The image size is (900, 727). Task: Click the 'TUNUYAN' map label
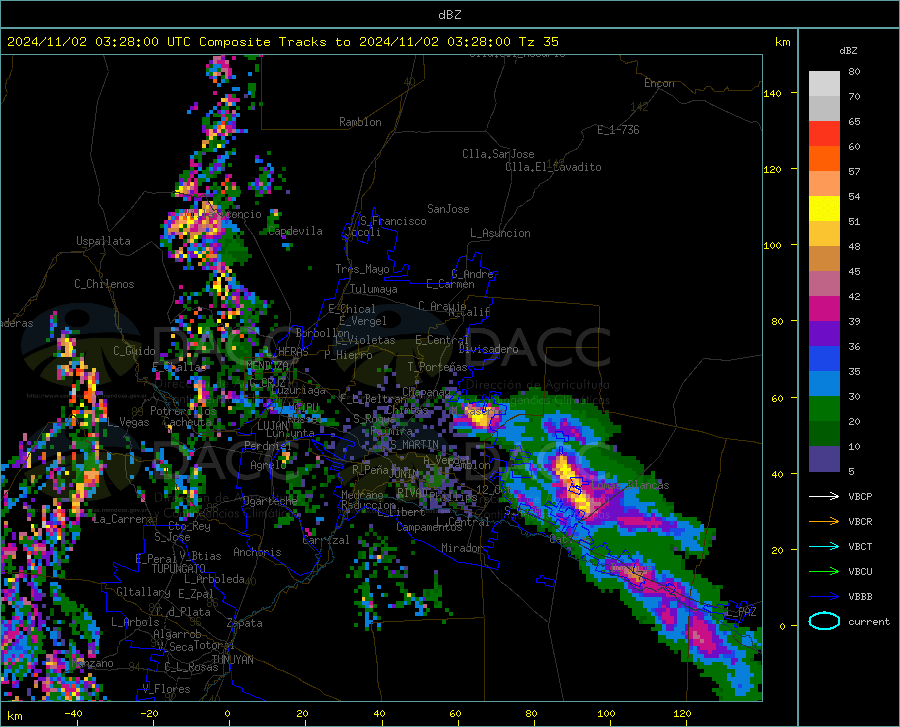[232, 660]
